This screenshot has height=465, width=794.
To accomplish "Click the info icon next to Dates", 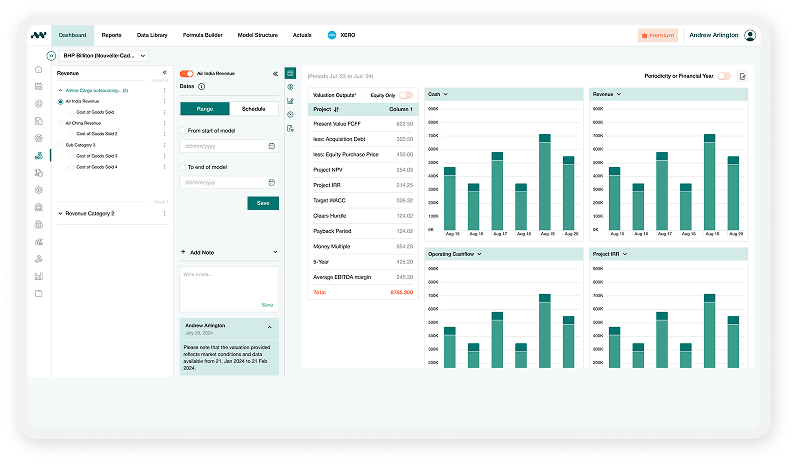I will 202,87.
